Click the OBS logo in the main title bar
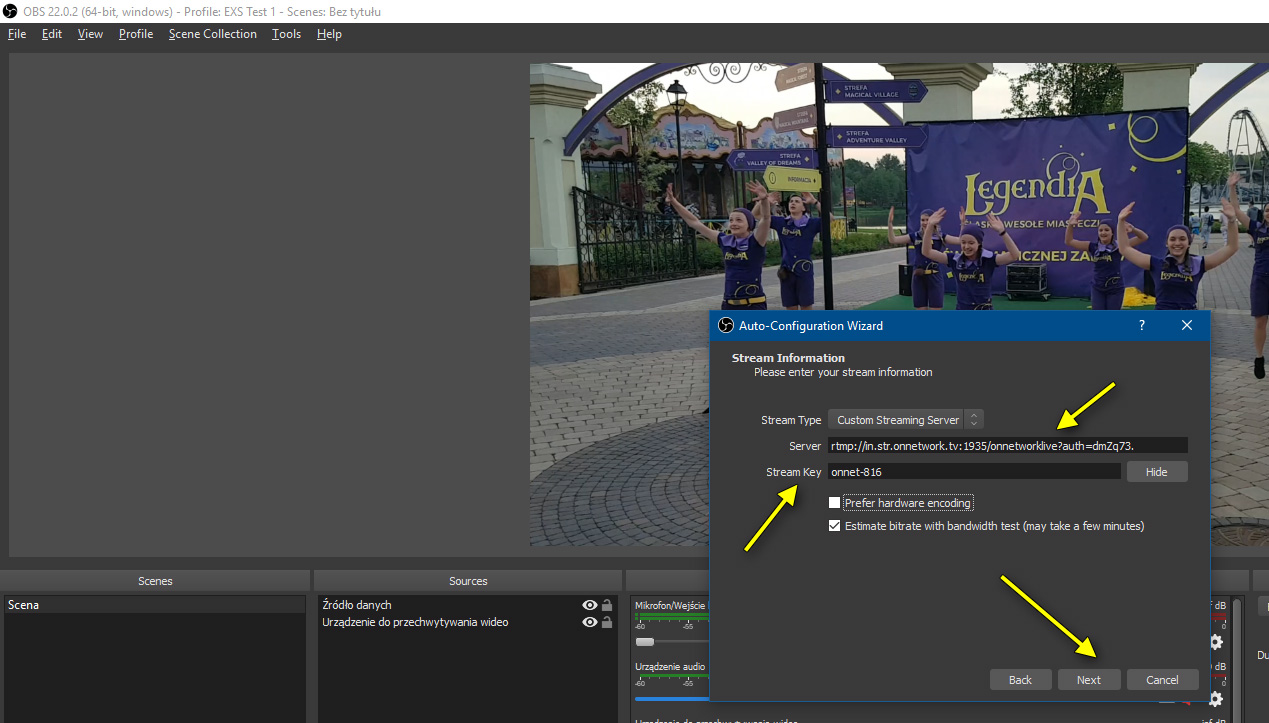 coord(11,11)
